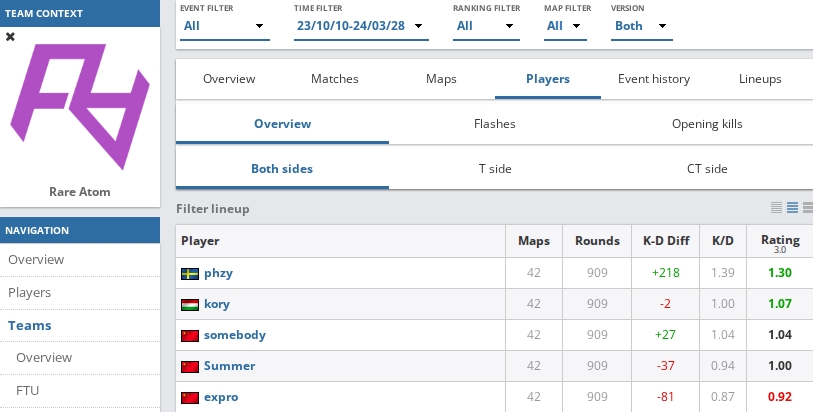
Task: Select the Overview sub-tab under Players
Action: (283, 124)
